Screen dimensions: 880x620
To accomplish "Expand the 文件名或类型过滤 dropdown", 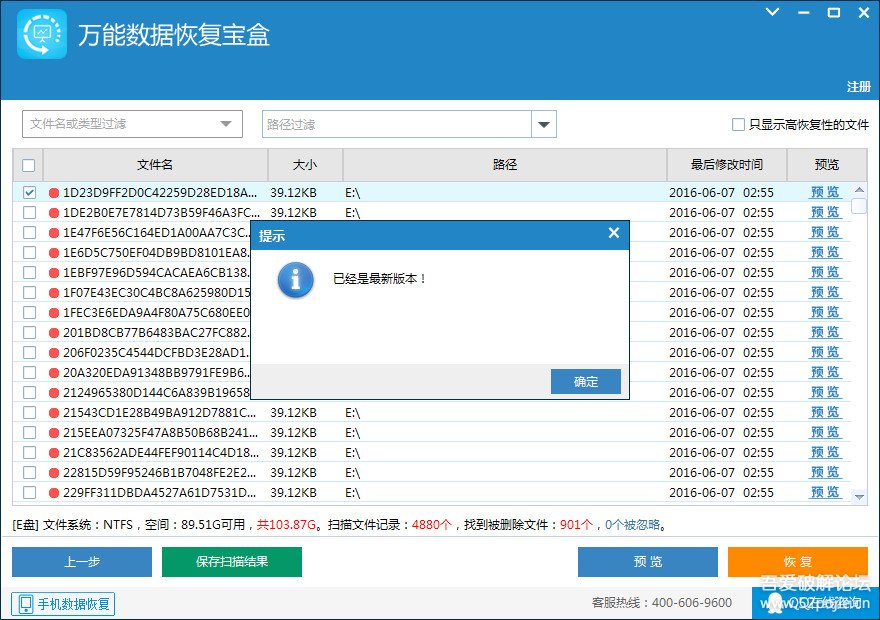I will pyautogui.click(x=225, y=124).
